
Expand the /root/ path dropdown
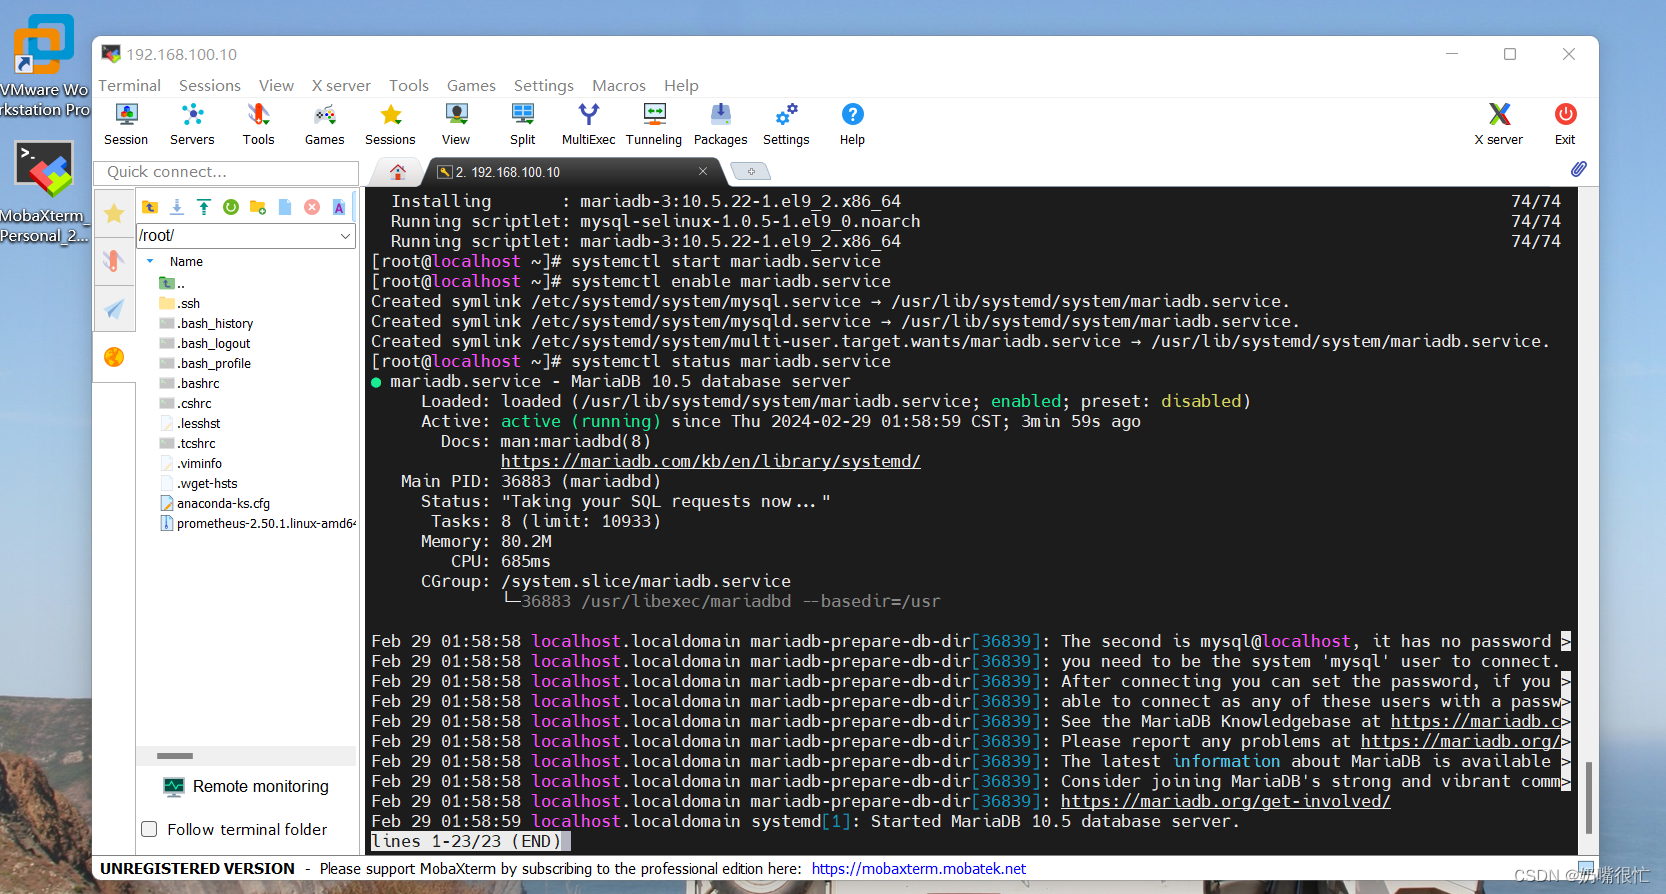(346, 236)
